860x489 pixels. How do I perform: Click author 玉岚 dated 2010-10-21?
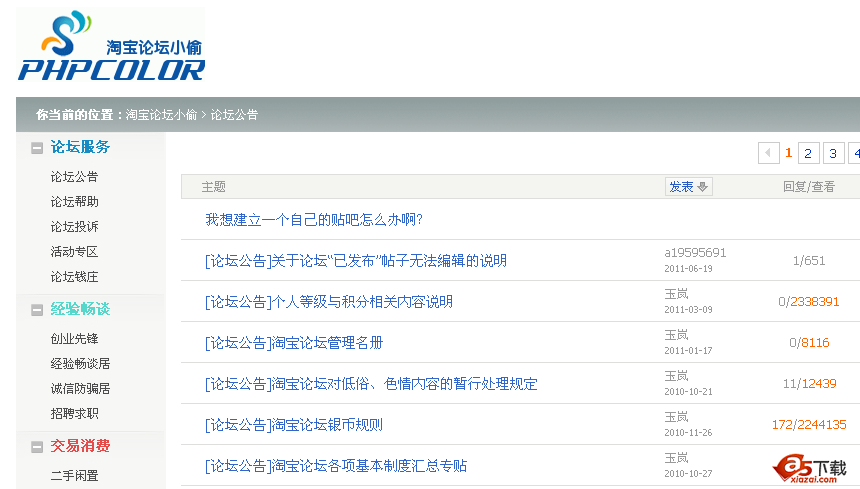point(676,376)
